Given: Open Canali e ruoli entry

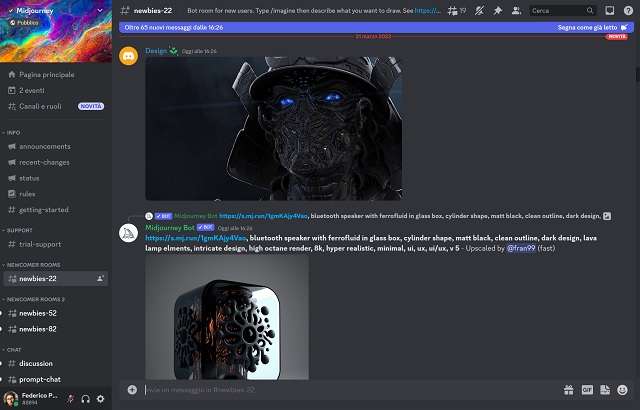Looking at the screenshot, I should (56, 106).
